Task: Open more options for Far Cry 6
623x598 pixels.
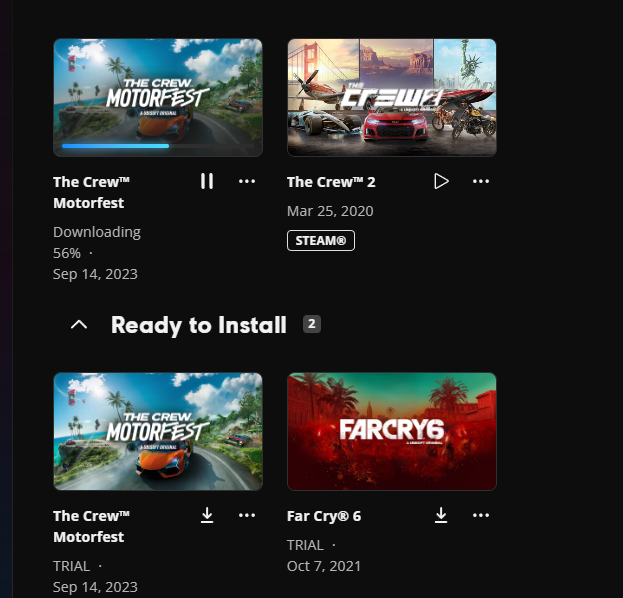Action: 481,515
